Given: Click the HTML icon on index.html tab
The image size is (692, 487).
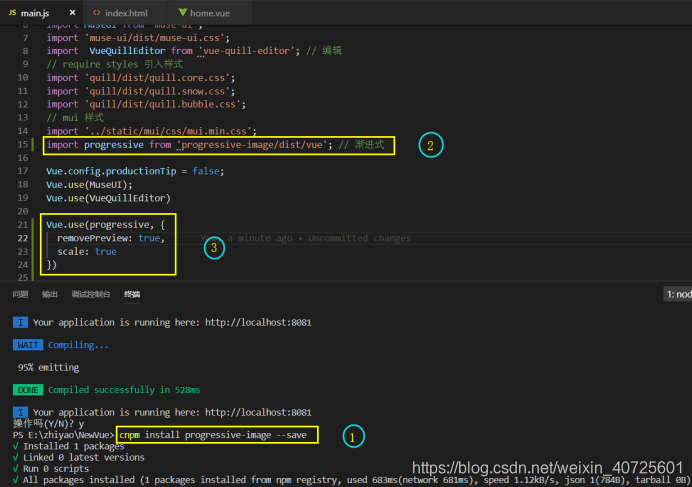Looking at the screenshot, I should click(x=96, y=13).
